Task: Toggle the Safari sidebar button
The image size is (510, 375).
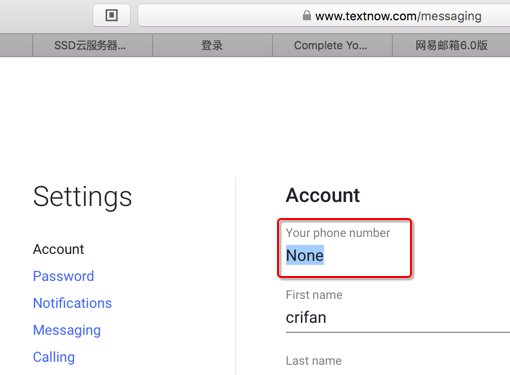Action: tap(111, 15)
